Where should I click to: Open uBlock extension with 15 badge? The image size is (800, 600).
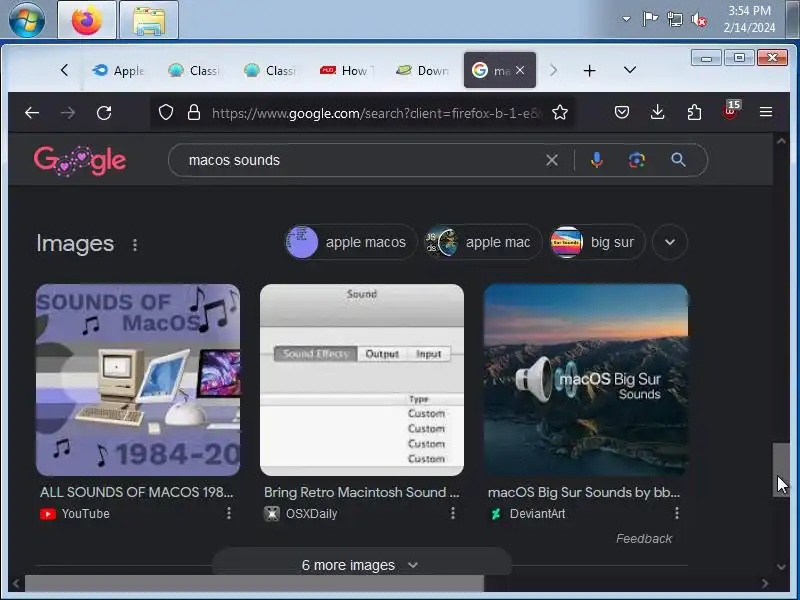pos(730,111)
